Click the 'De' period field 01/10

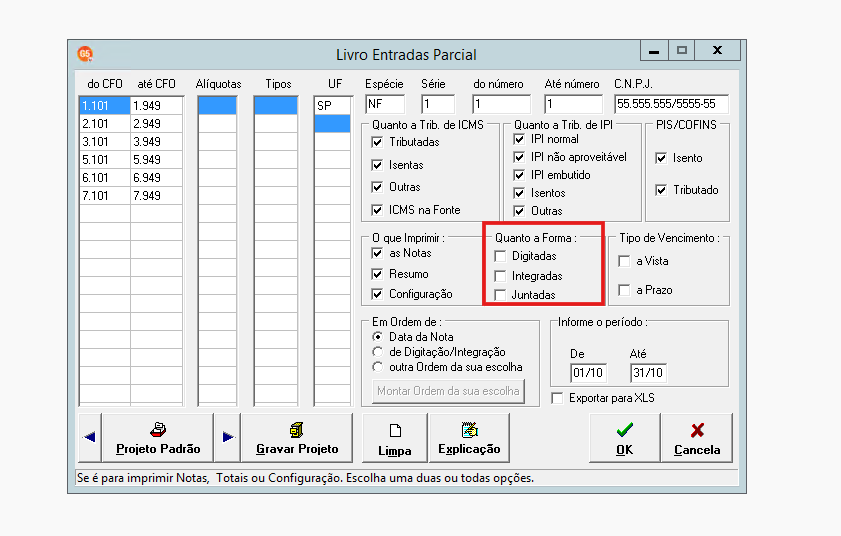[x=588, y=373]
